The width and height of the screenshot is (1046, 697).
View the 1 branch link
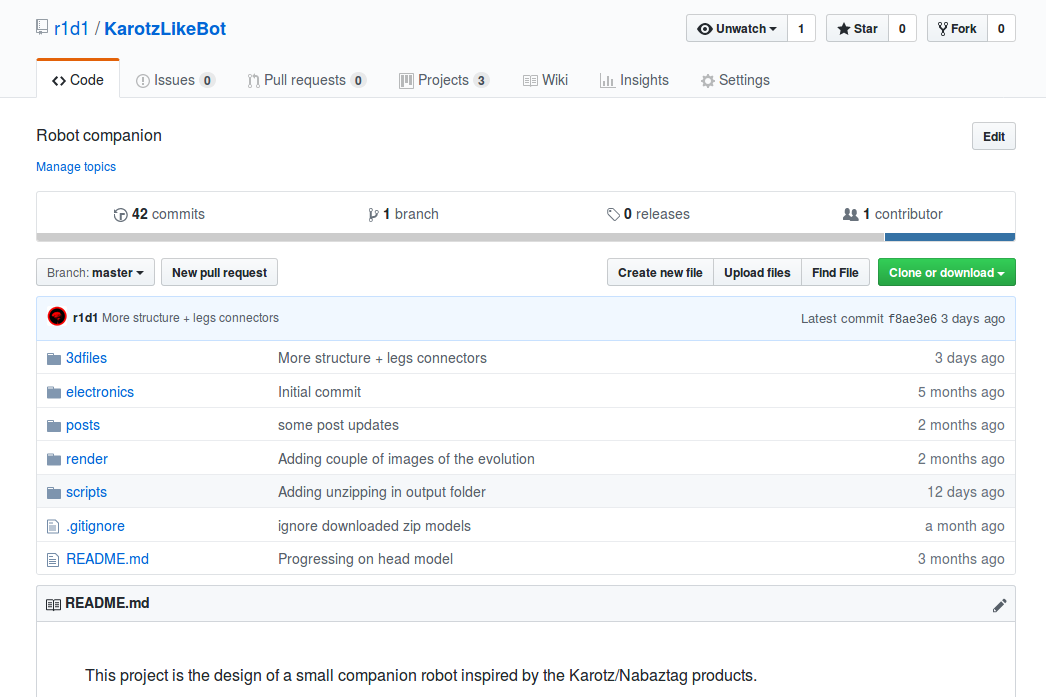point(404,214)
